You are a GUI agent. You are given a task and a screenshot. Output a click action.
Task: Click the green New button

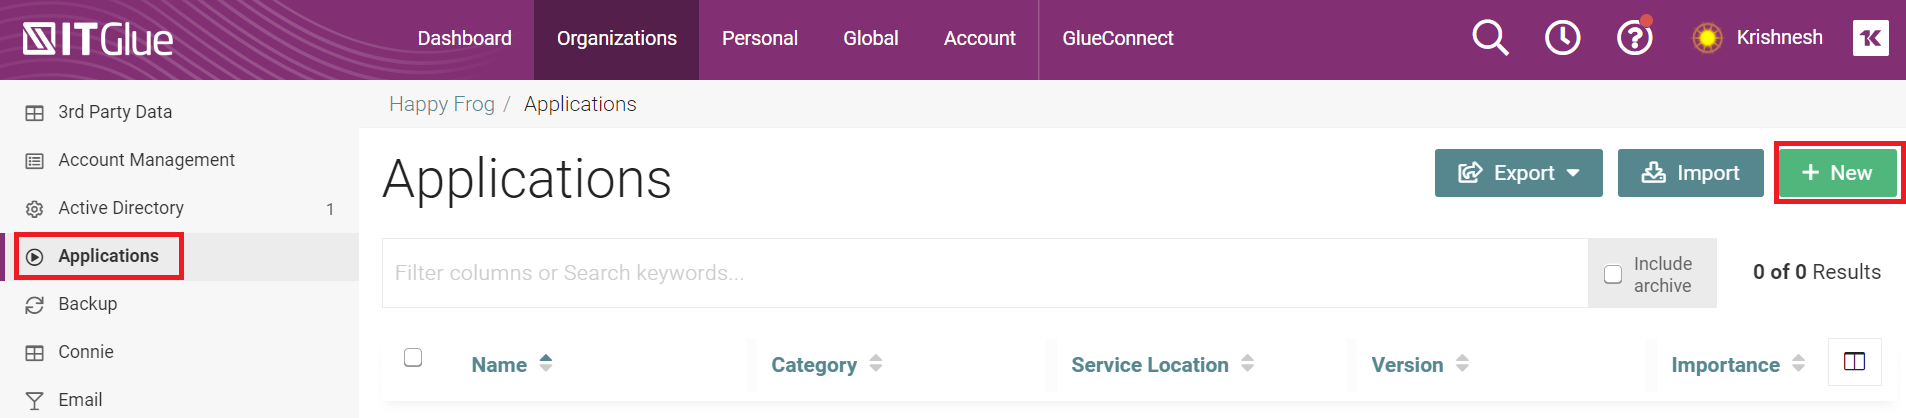click(1837, 173)
